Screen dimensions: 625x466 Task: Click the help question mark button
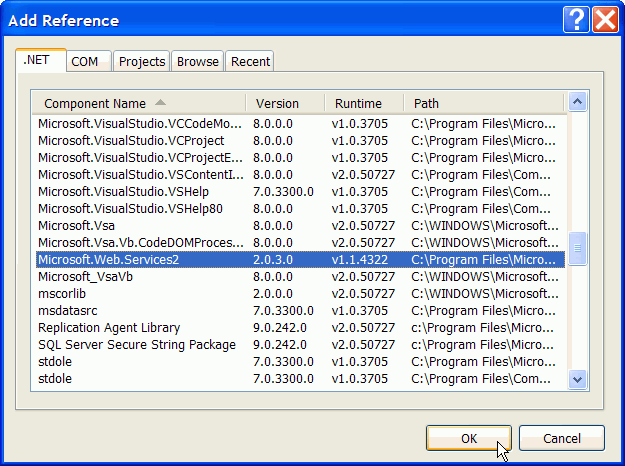tap(576, 19)
